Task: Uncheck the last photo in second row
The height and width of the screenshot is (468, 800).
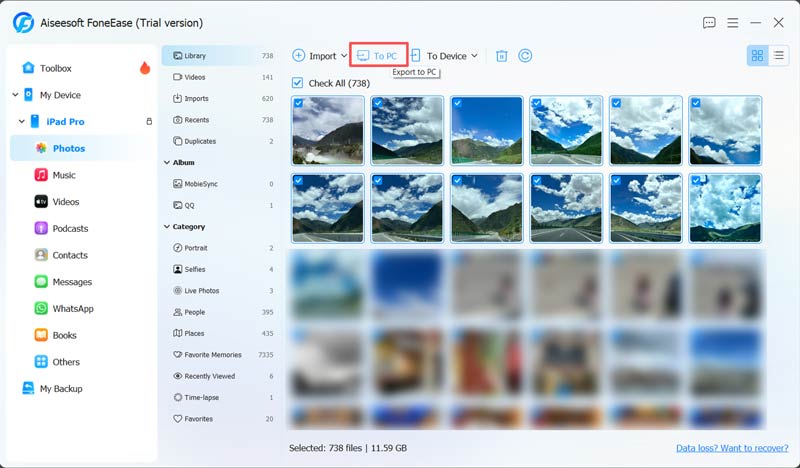Action: (696, 180)
